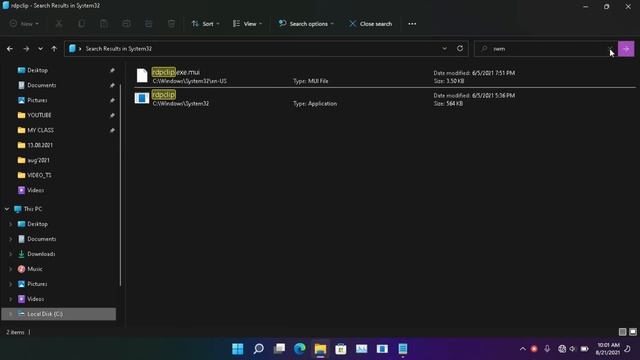Refresh the search results
The image size is (640, 360).
(x=460, y=49)
